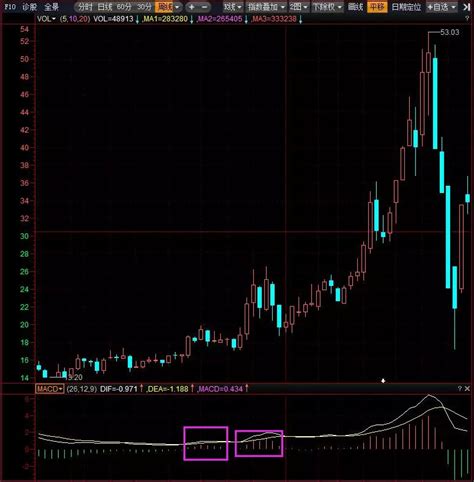Image resolution: width=474 pixels, height=482 pixels.
Task: Open the VOL indicator selector dropdown
Action: click(x=46, y=19)
